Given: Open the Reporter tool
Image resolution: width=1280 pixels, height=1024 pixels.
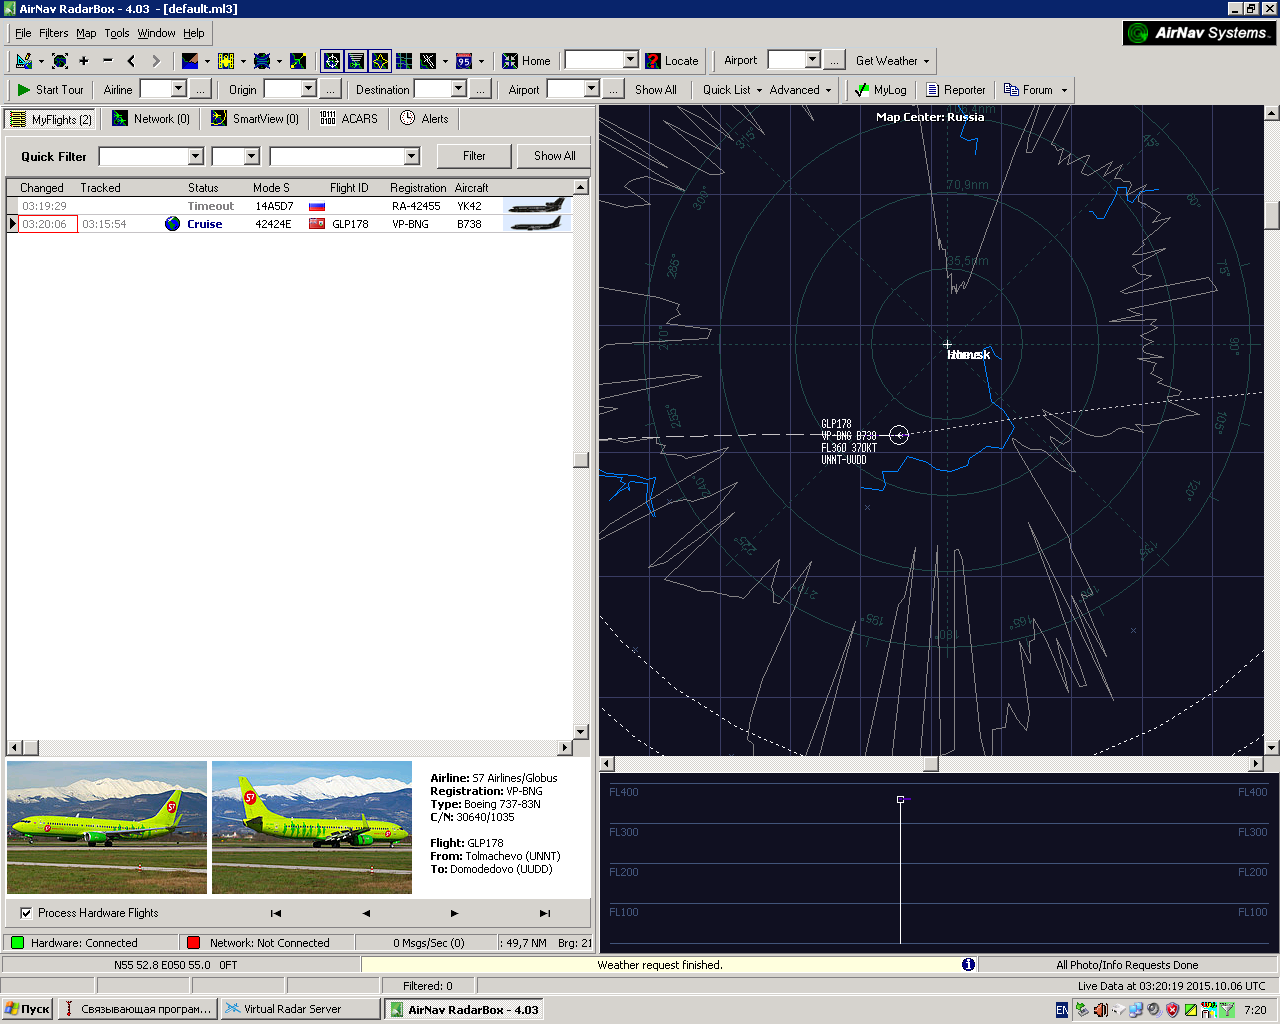Looking at the screenshot, I should (x=956, y=90).
